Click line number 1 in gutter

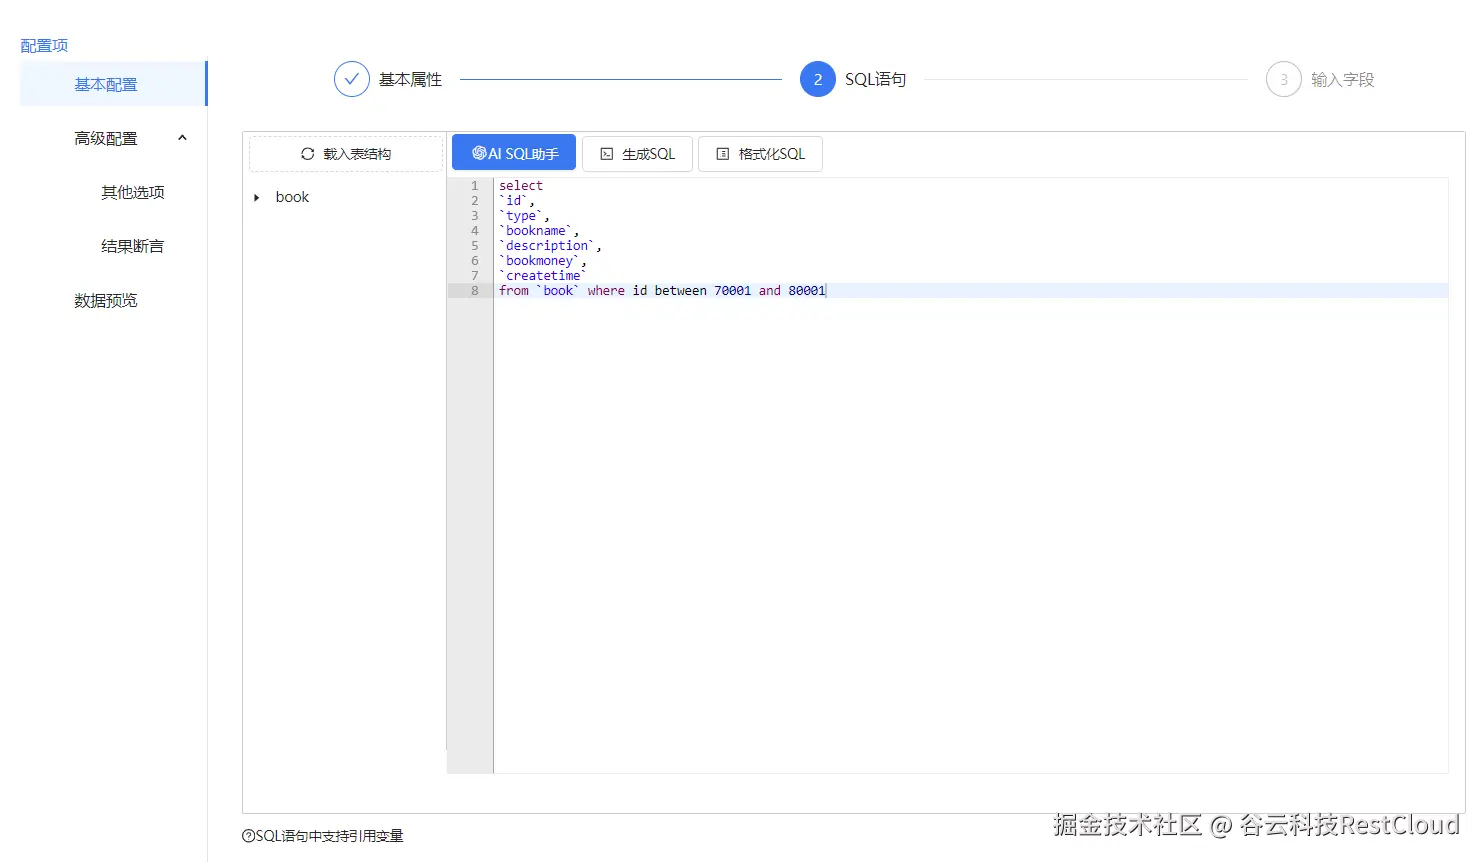[x=475, y=186]
